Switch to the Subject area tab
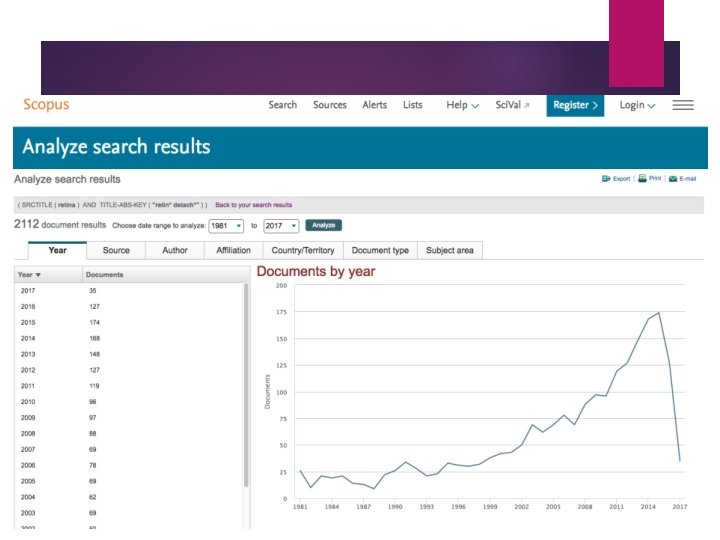The height and width of the screenshot is (540, 720). pyautogui.click(x=450, y=250)
